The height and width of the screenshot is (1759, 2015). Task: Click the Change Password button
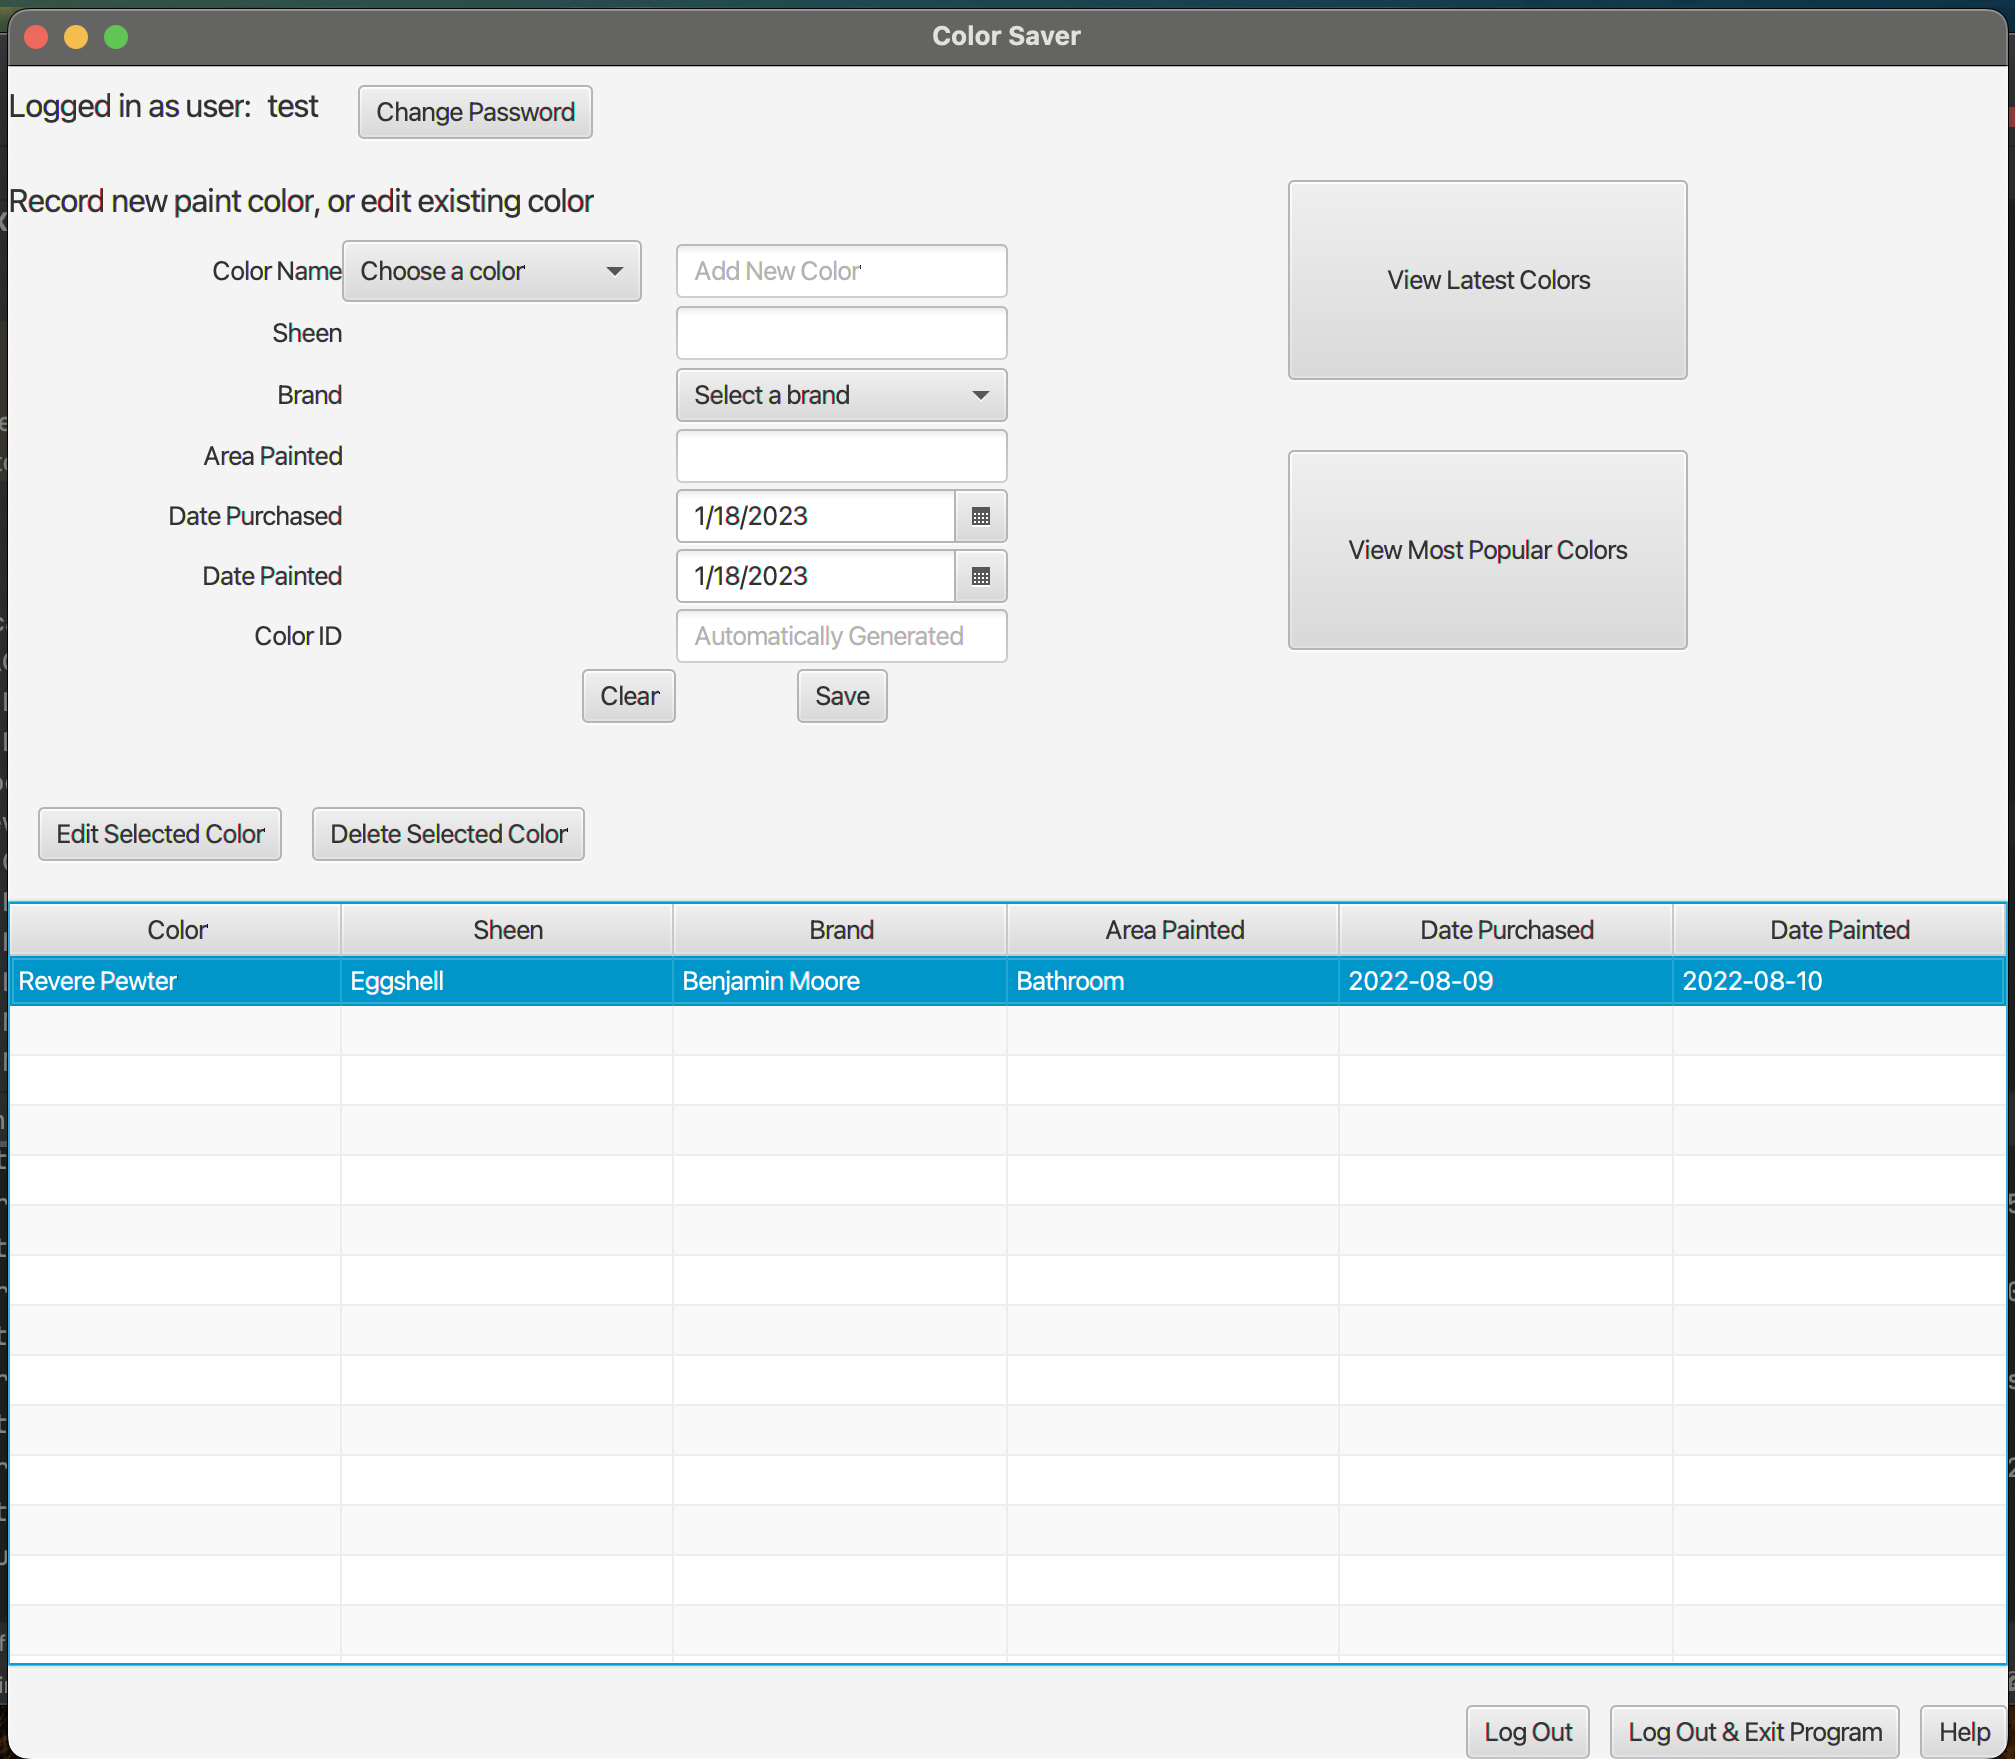[475, 112]
